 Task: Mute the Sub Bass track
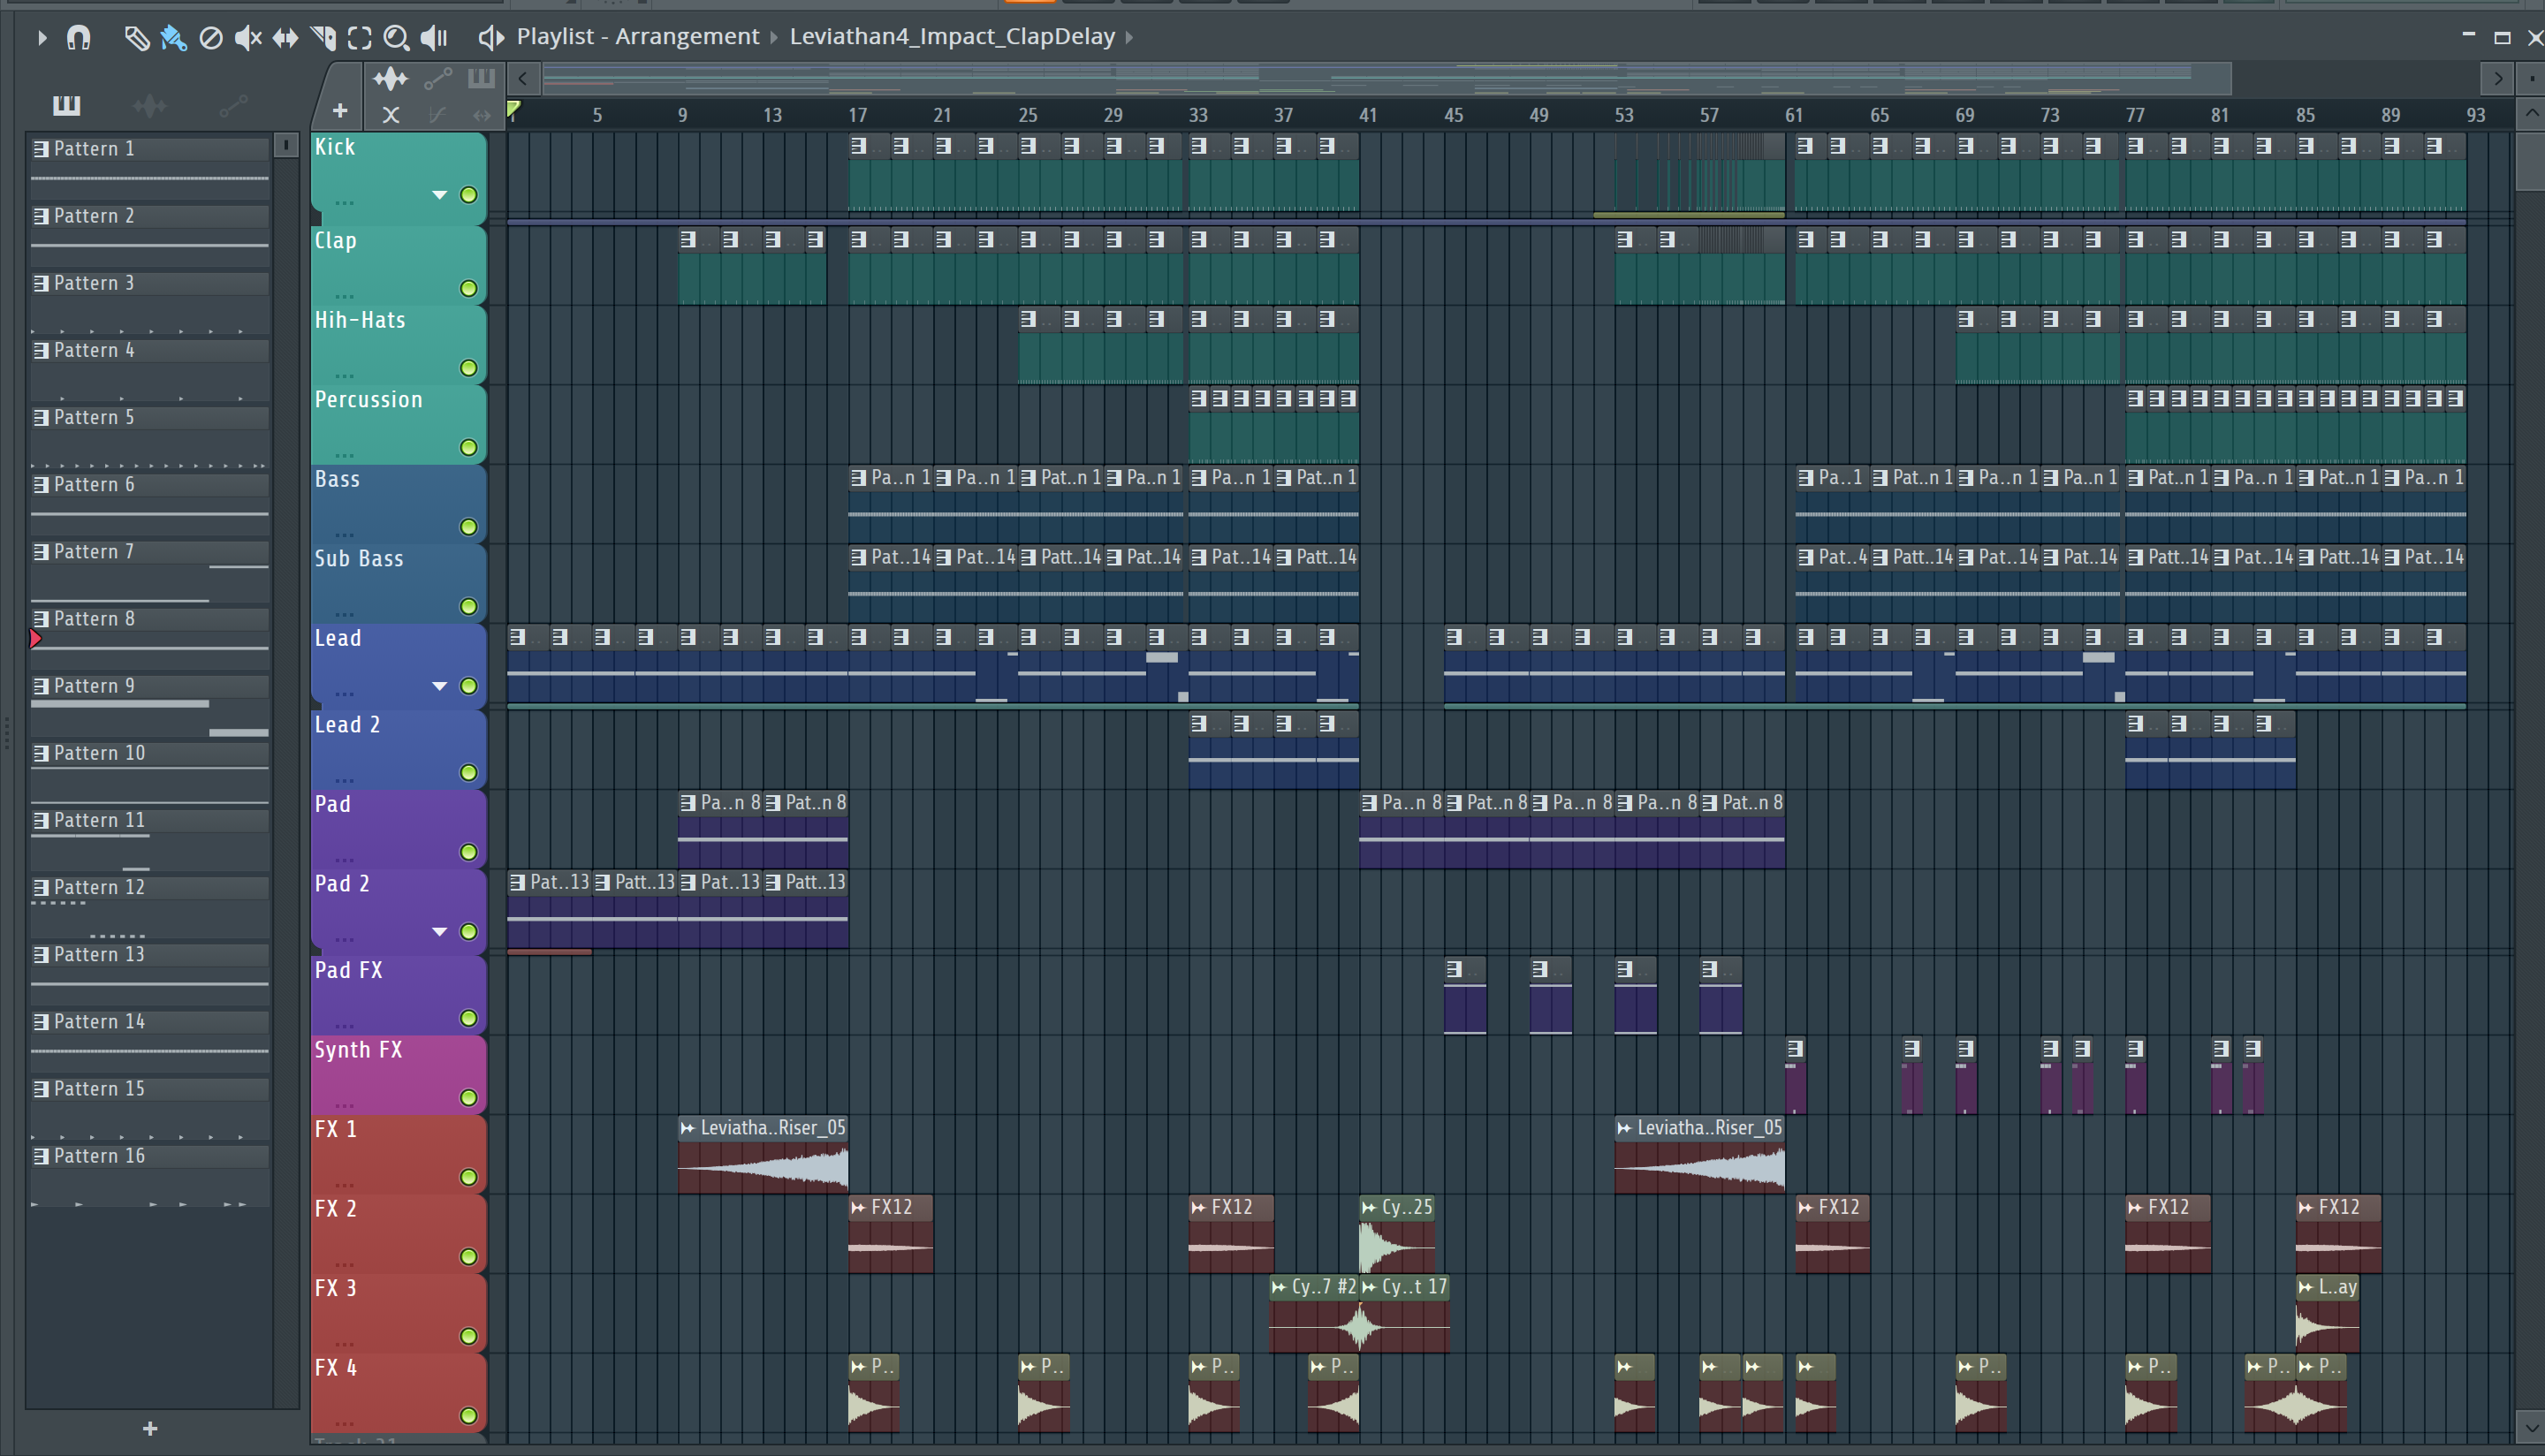coord(468,607)
